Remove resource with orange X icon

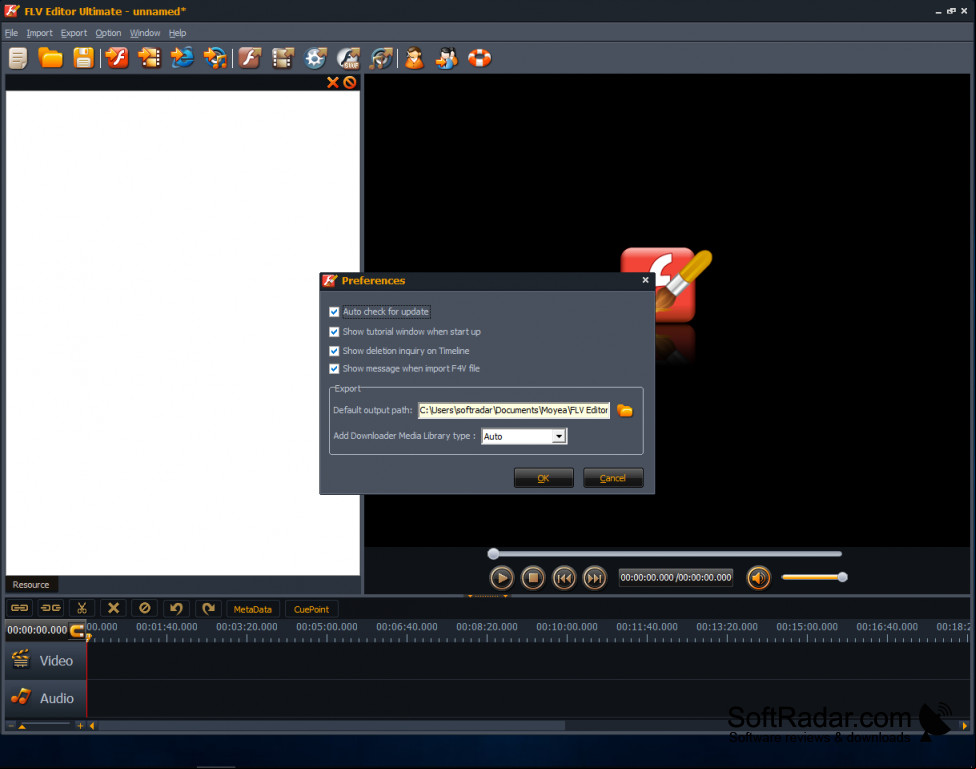332,82
